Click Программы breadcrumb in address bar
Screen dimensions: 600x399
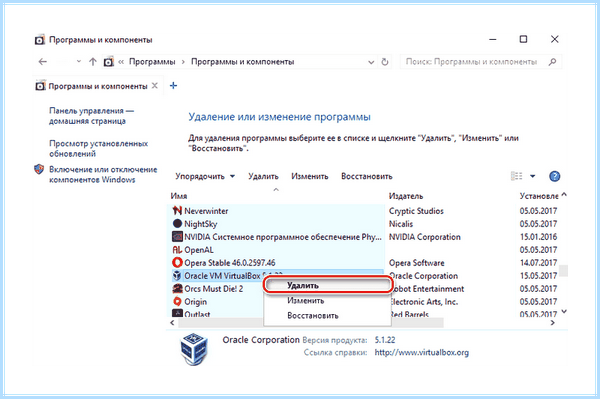[152, 62]
